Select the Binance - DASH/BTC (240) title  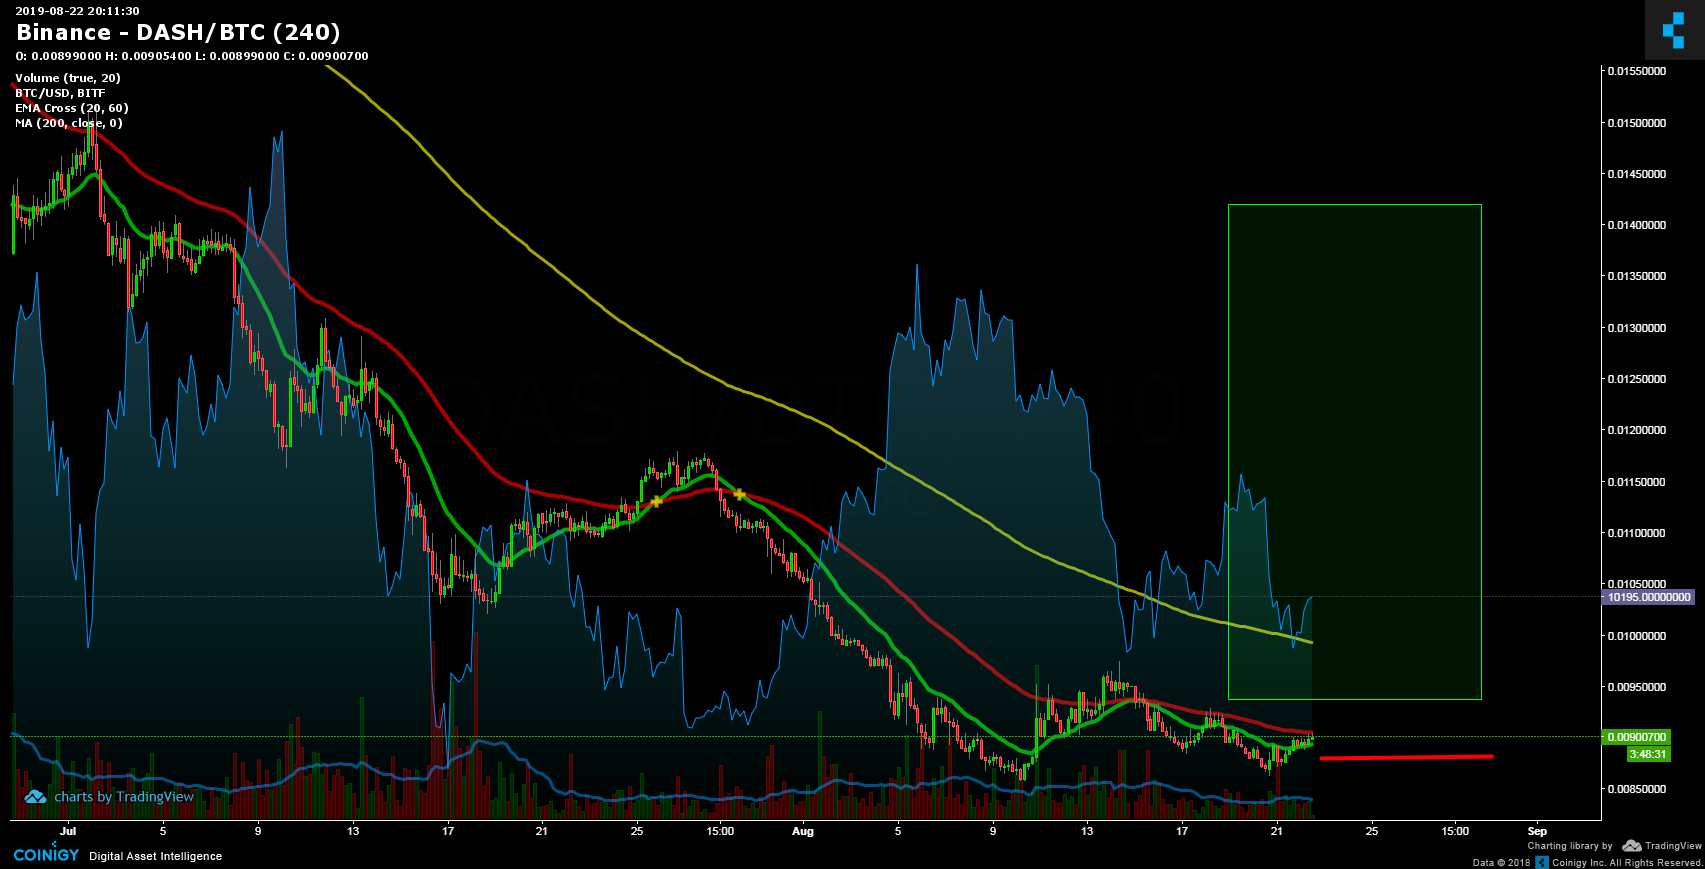179,33
